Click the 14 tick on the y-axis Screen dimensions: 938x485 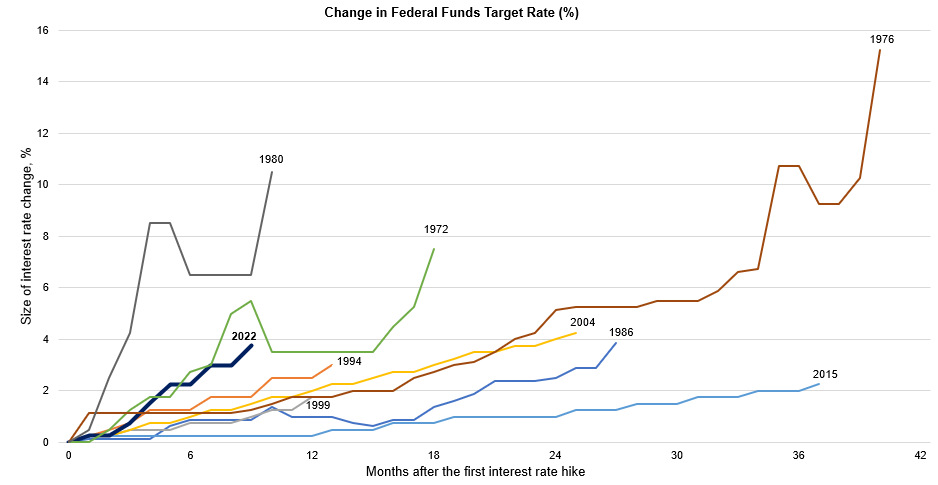43,82
